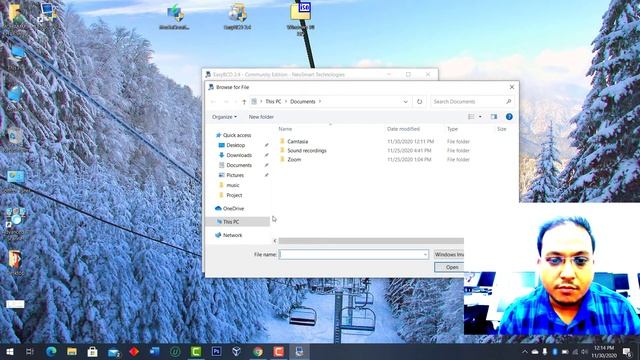The width and height of the screenshot is (640, 360).
Task: Click the EasyBCD shortcut on the desktop
Action: [x=237, y=17]
